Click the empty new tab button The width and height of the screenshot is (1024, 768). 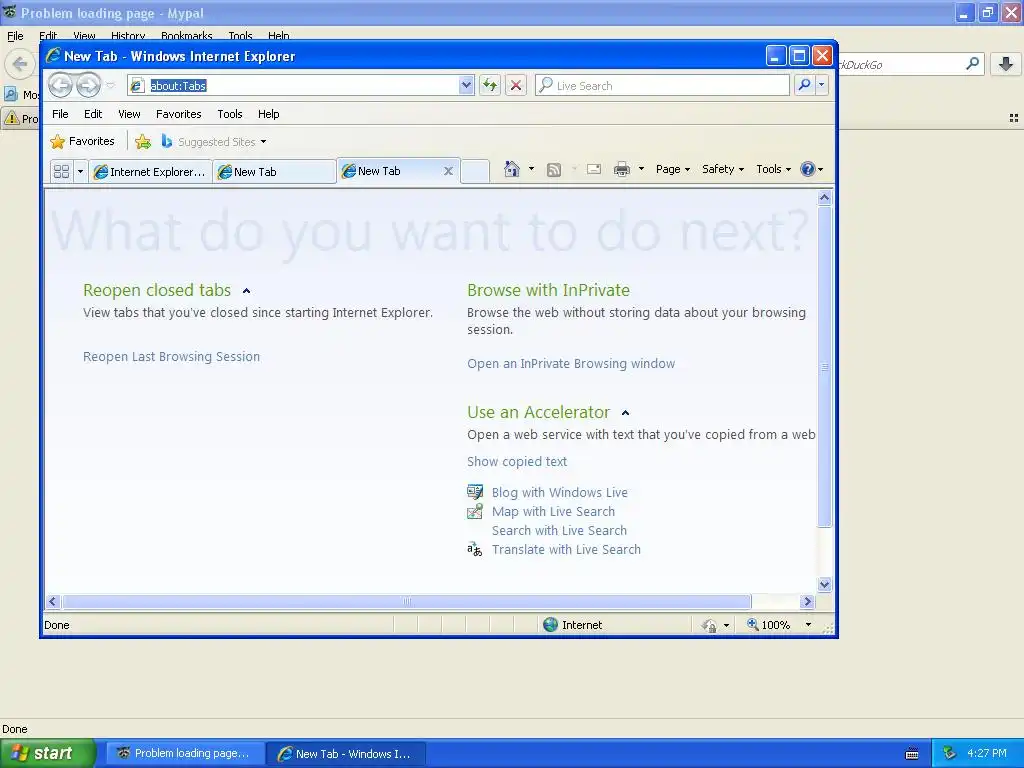pyautogui.click(x=475, y=172)
